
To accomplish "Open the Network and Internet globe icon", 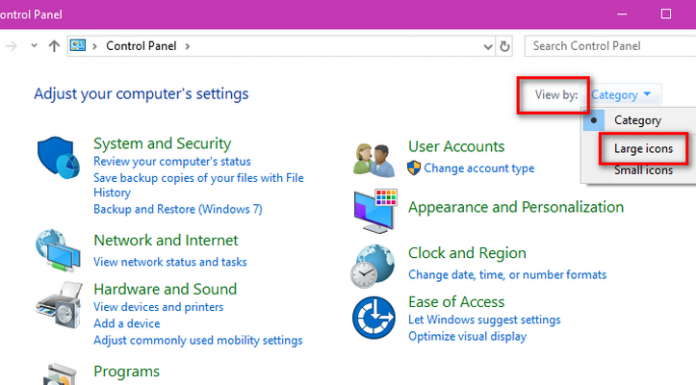I will (58, 250).
